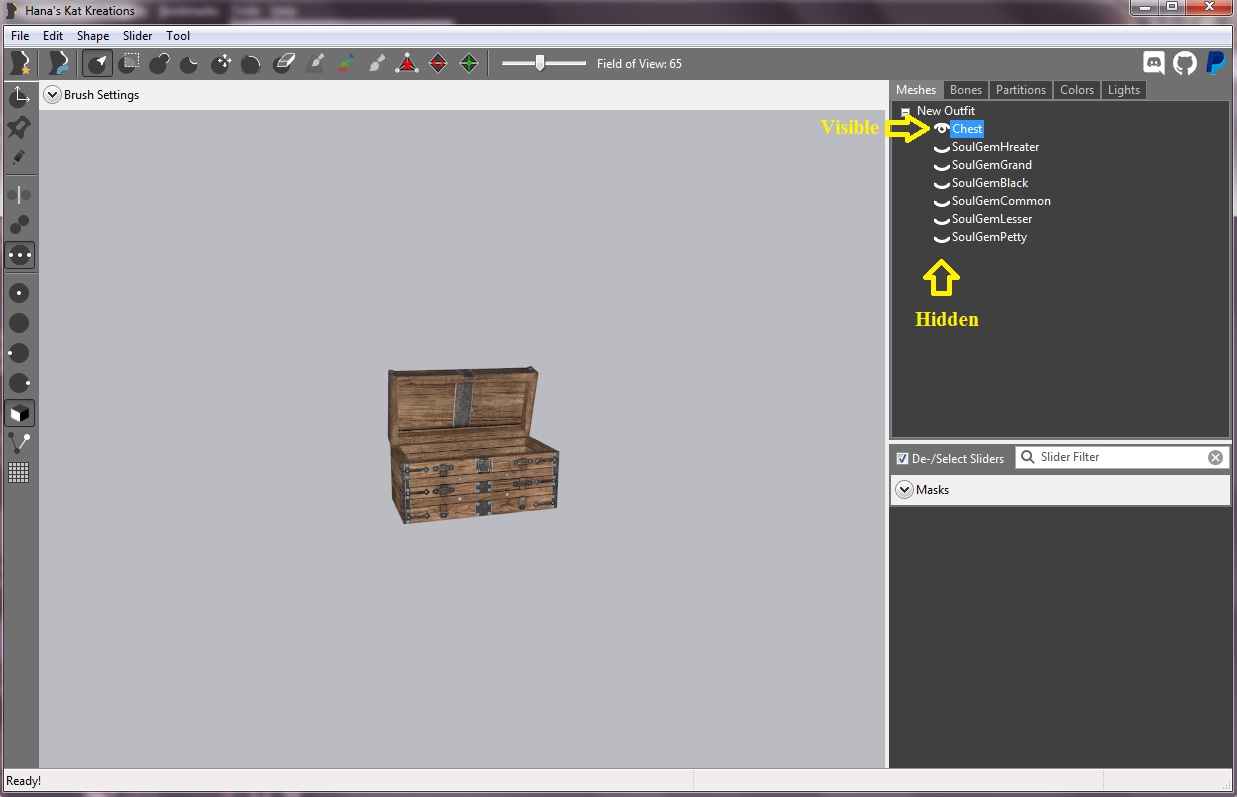The height and width of the screenshot is (797, 1237).
Task: Switch to the Bones tab
Action: (x=966, y=90)
